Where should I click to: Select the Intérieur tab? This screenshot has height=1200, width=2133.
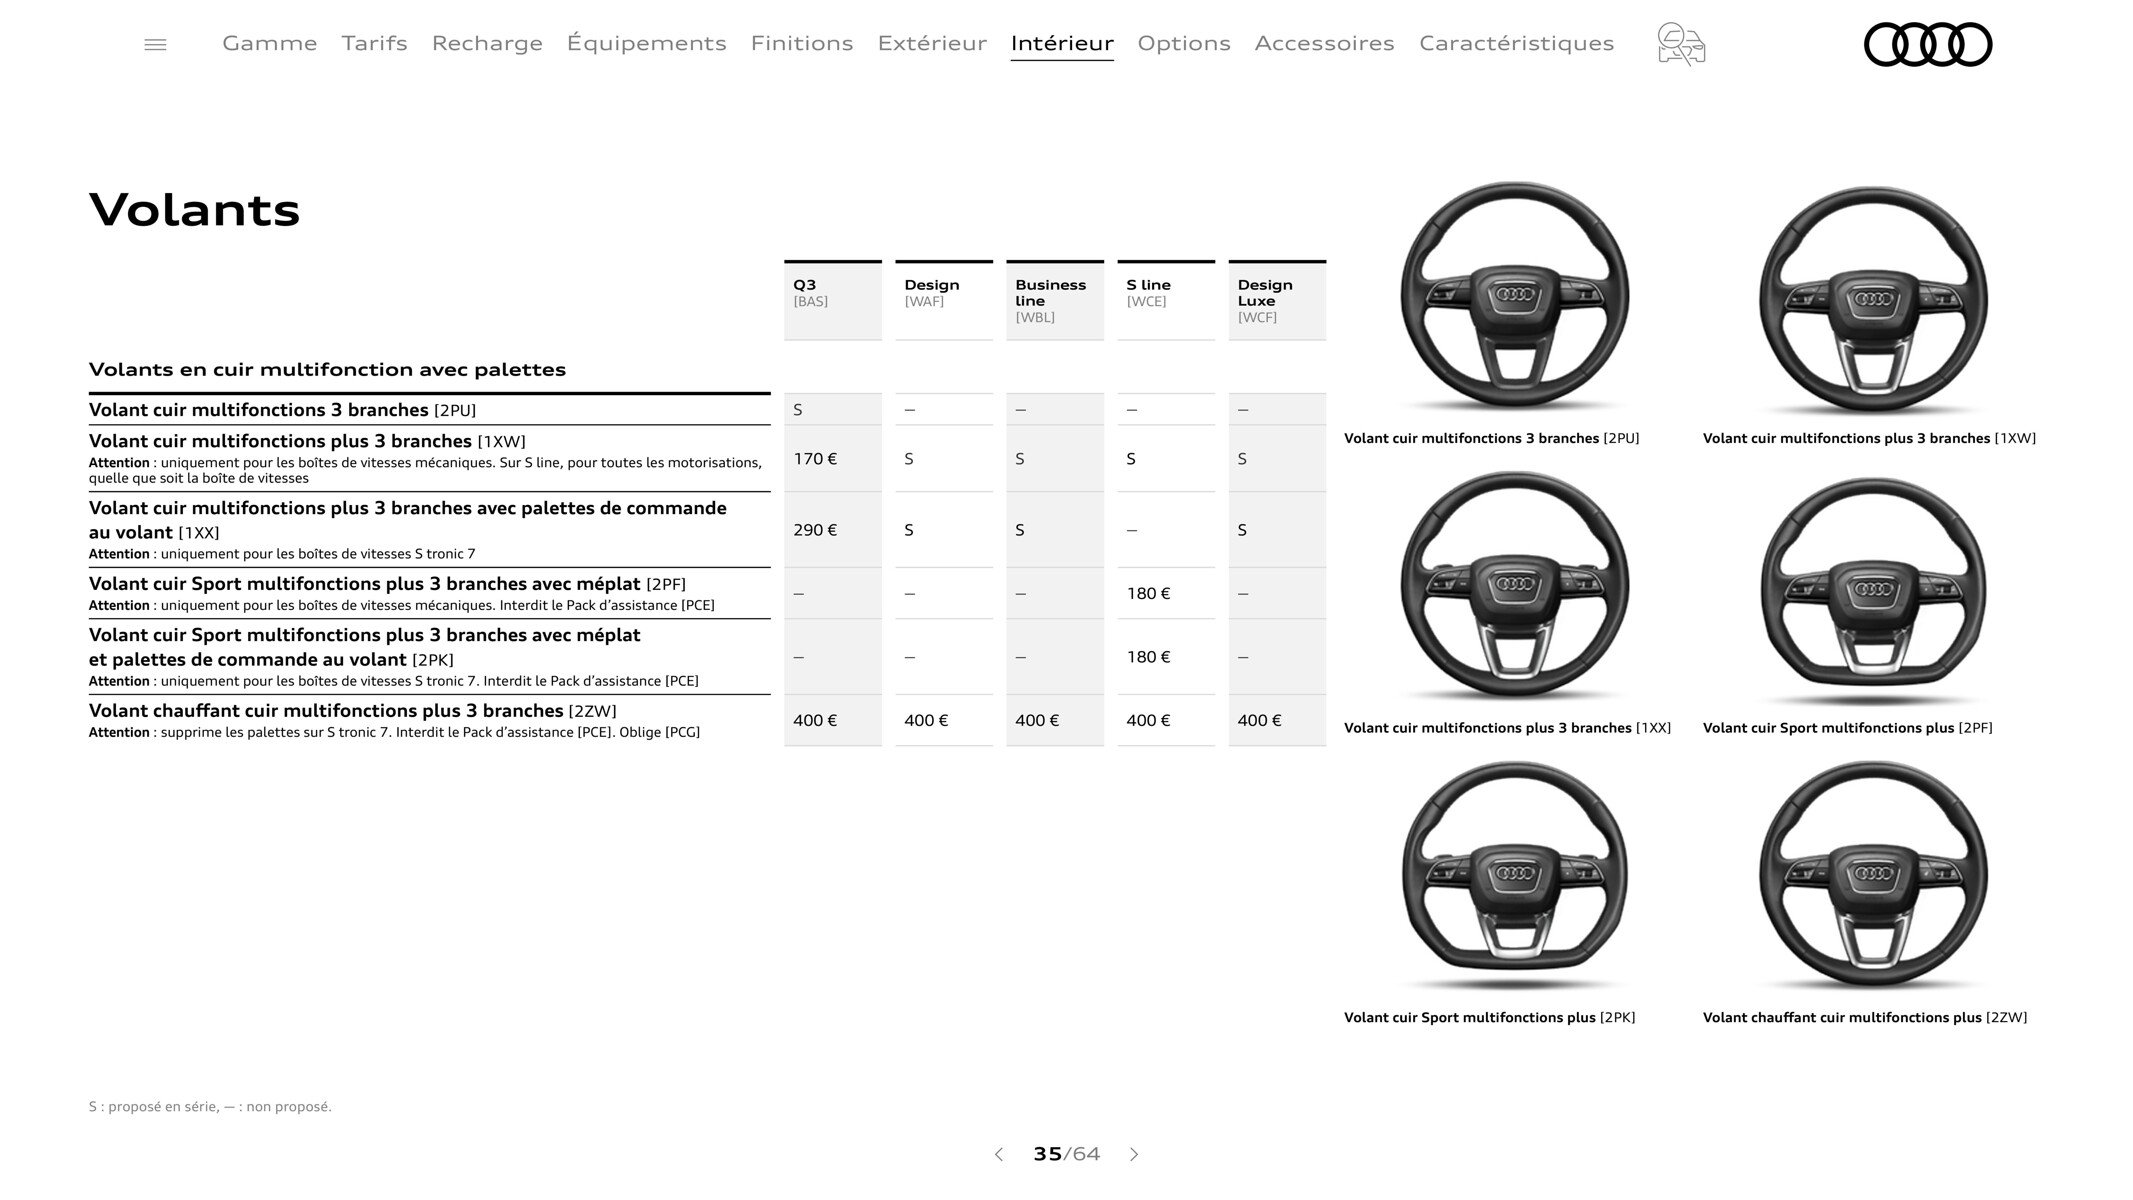click(x=1062, y=43)
